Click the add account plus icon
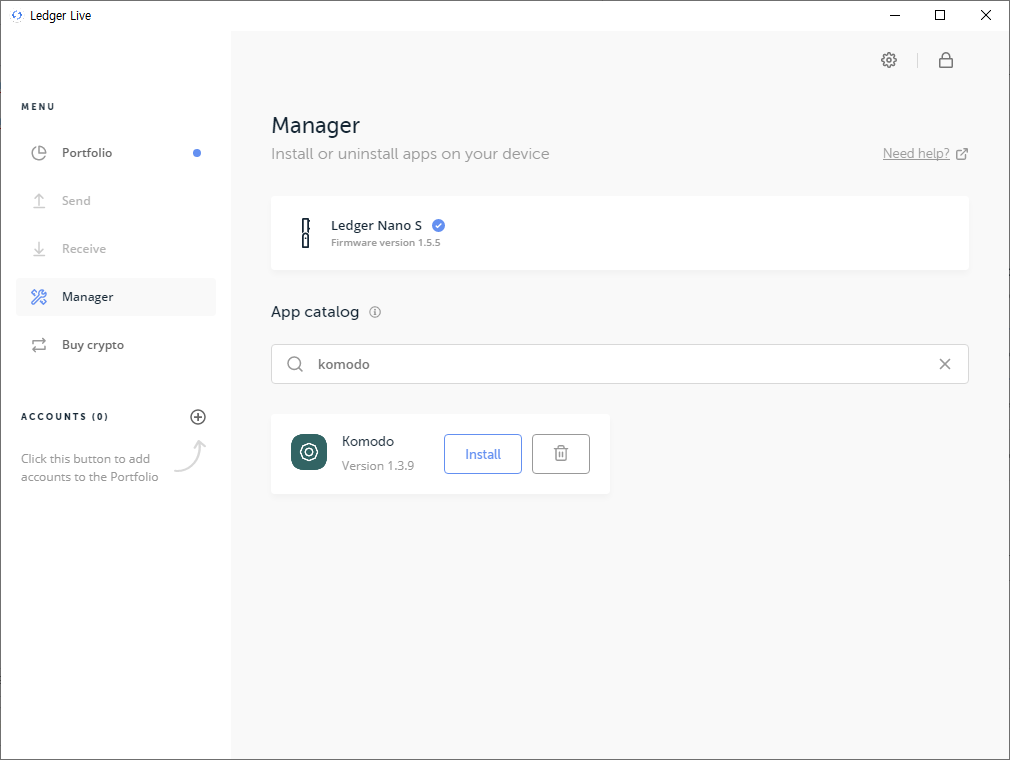1010x760 pixels. [x=198, y=417]
